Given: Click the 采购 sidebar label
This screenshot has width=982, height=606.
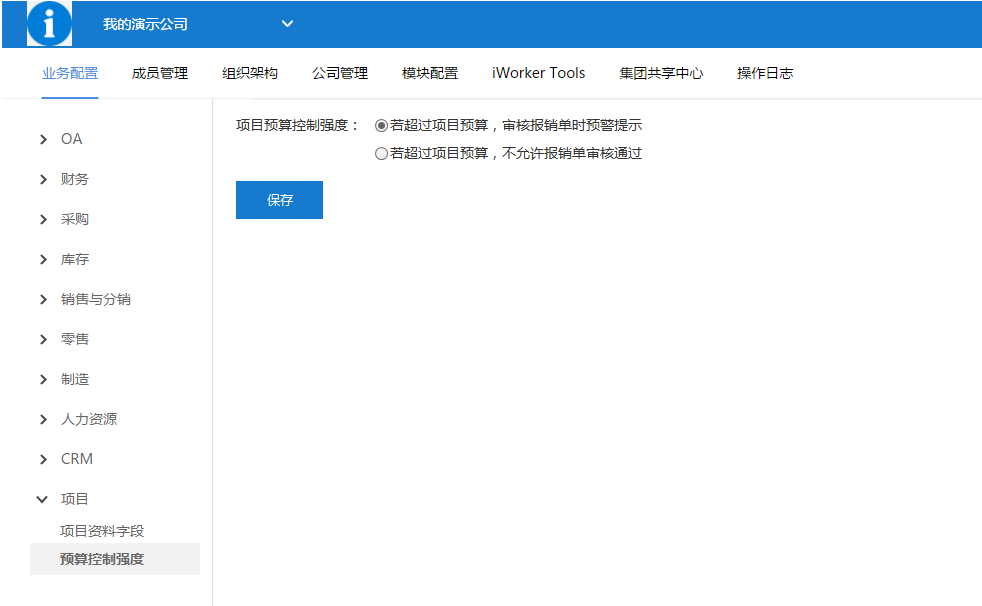Looking at the screenshot, I should 75,219.
